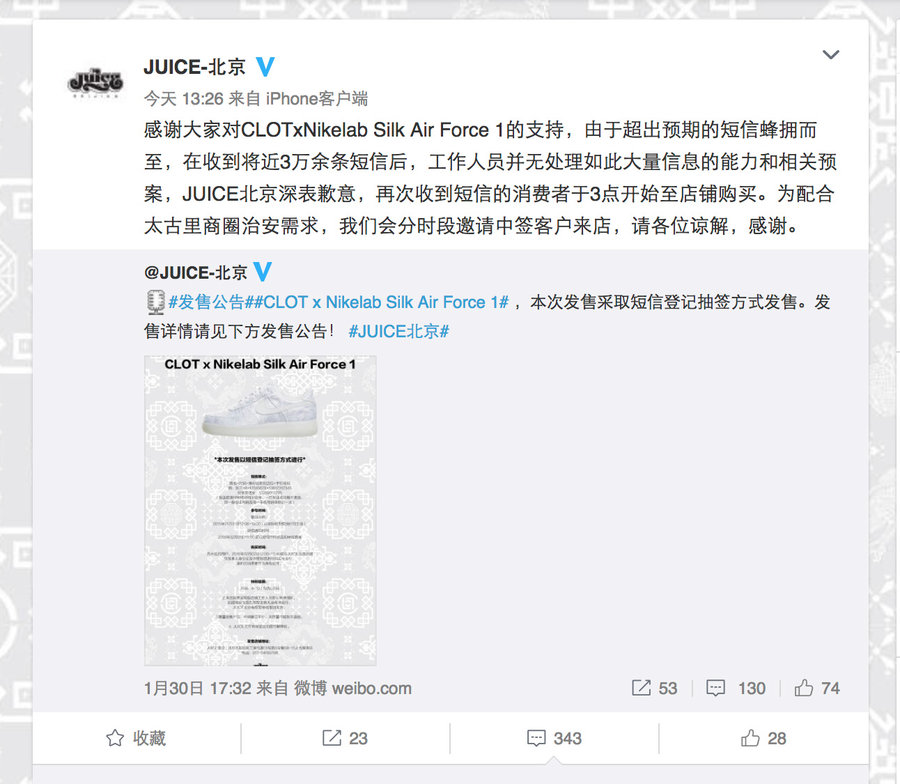Click the microphone icon before 发售公告
This screenshot has height=784, width=900.
[x=156, y=302]
